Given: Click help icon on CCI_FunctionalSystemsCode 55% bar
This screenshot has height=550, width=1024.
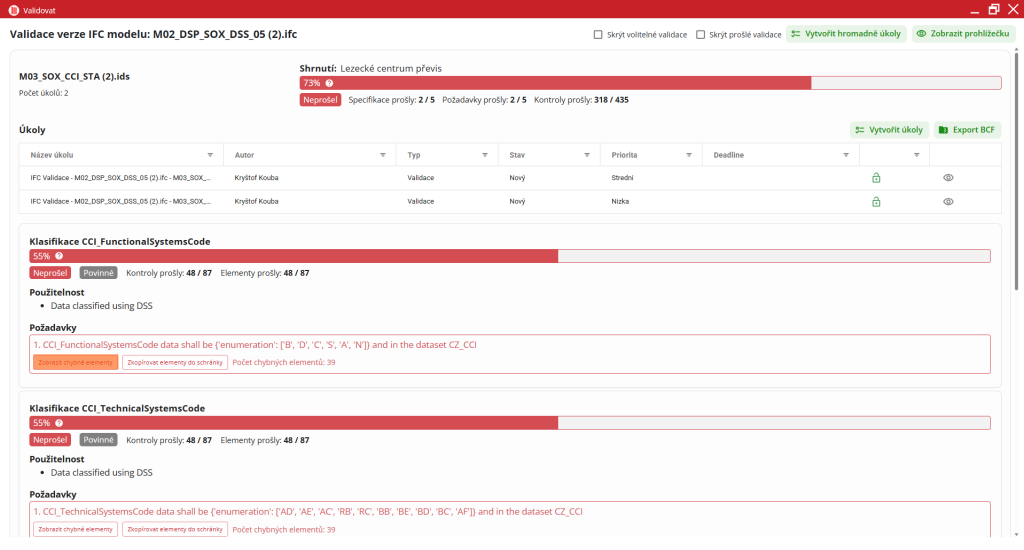Looking at the screenshot, I should click(x=59, y=256).
